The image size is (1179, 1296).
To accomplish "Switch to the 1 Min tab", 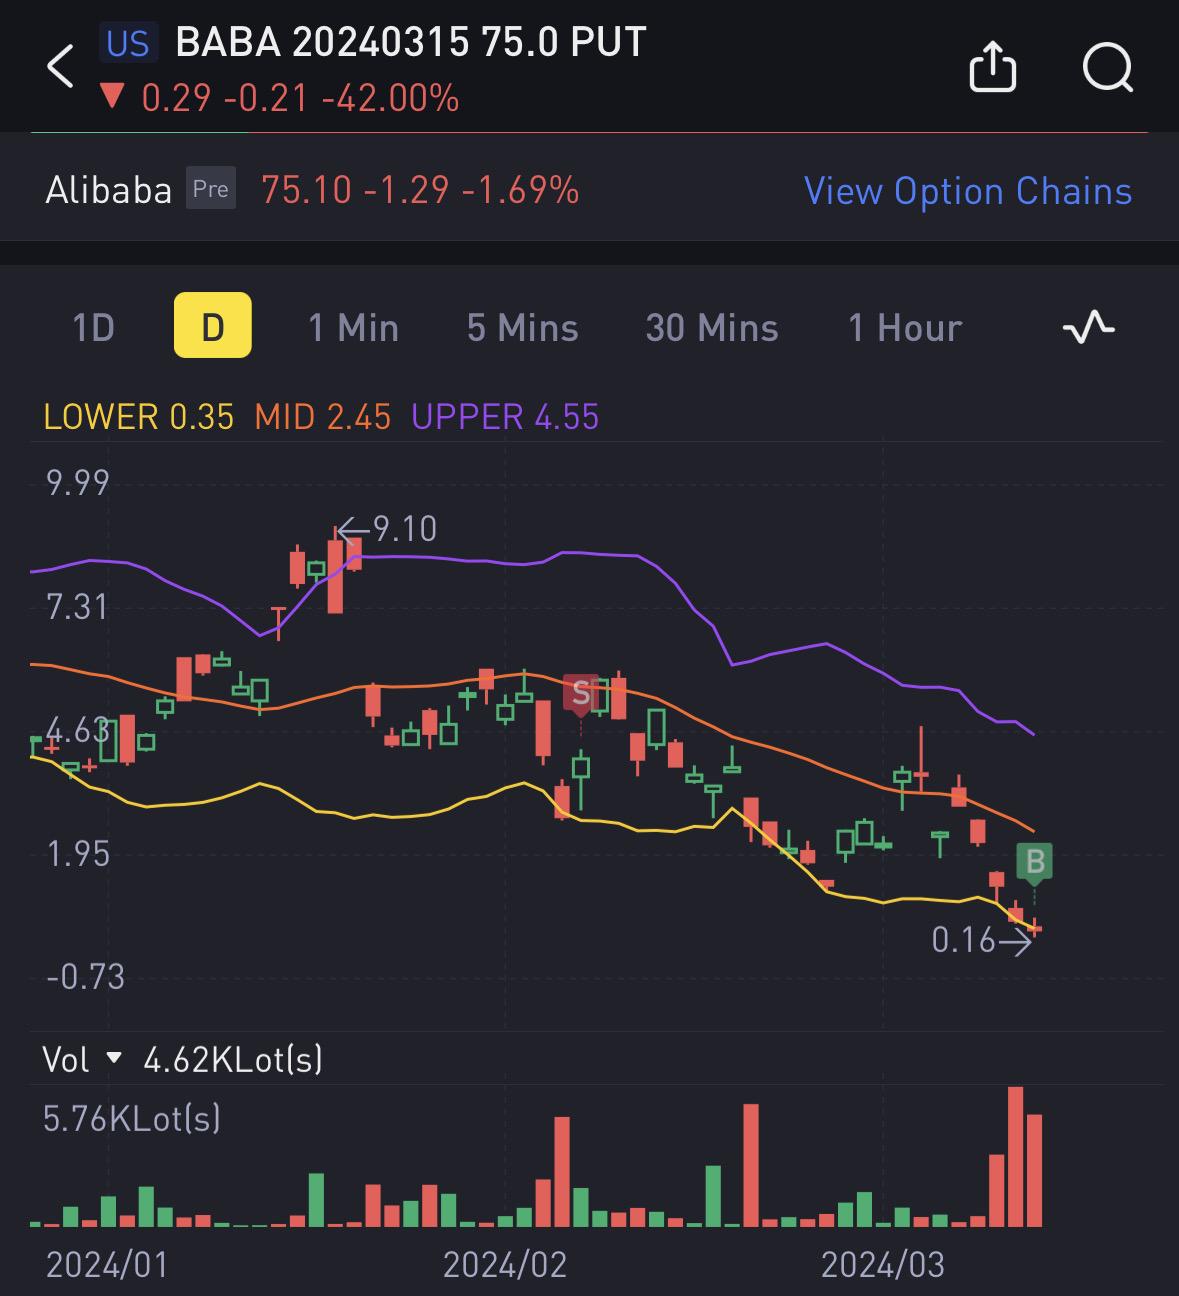I will click(x=354, y=327).
